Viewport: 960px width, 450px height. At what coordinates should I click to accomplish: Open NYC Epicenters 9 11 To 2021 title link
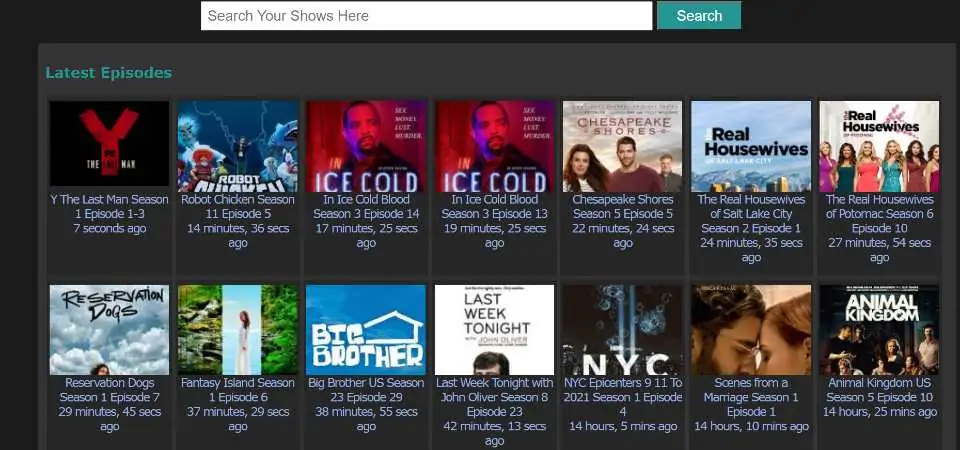pyautogui.click(x=623, y=397)
